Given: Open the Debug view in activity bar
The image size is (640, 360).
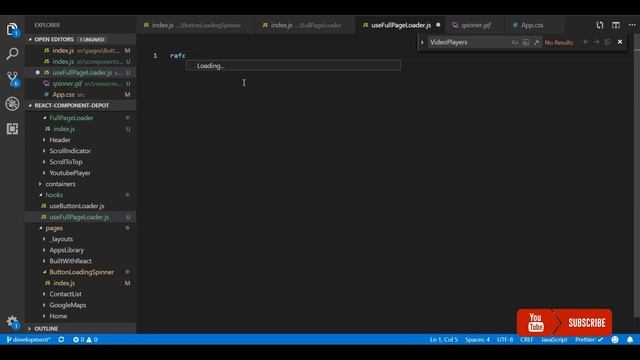Looking at the screenshot, I should pyautogui.click(x=12, y=104).
